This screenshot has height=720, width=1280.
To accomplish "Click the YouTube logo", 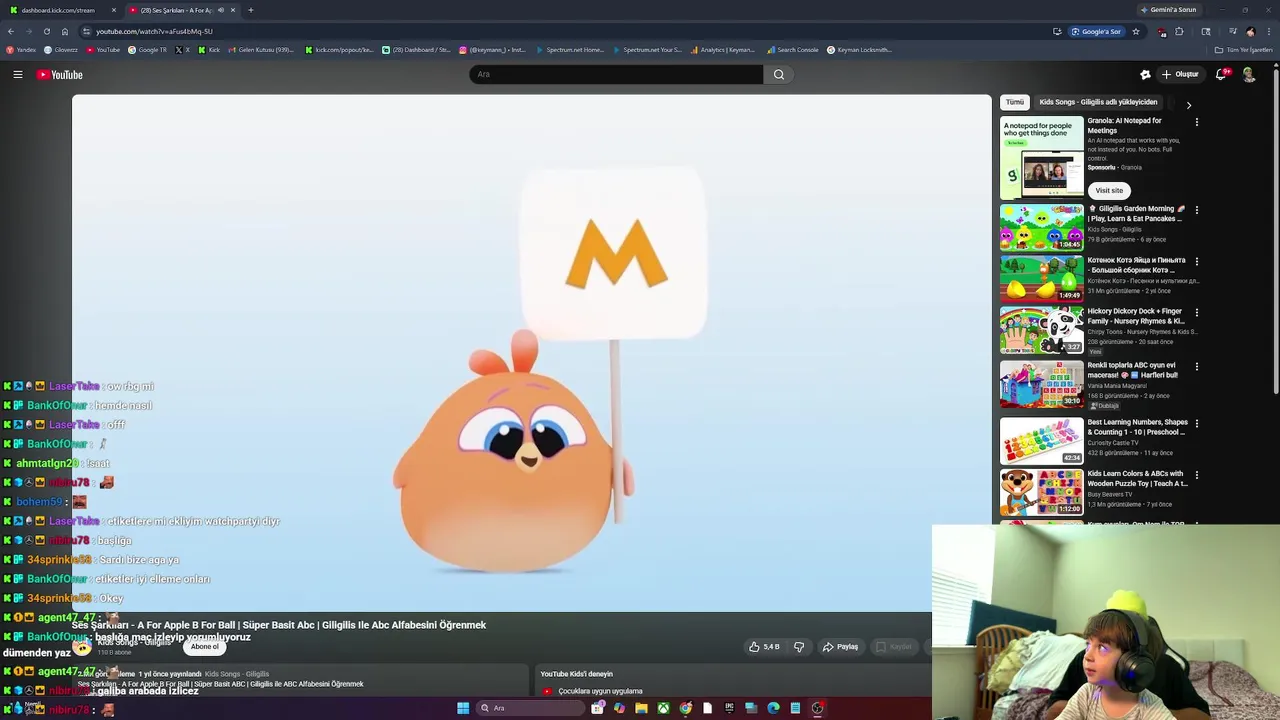I will click(x=60, y=74).
